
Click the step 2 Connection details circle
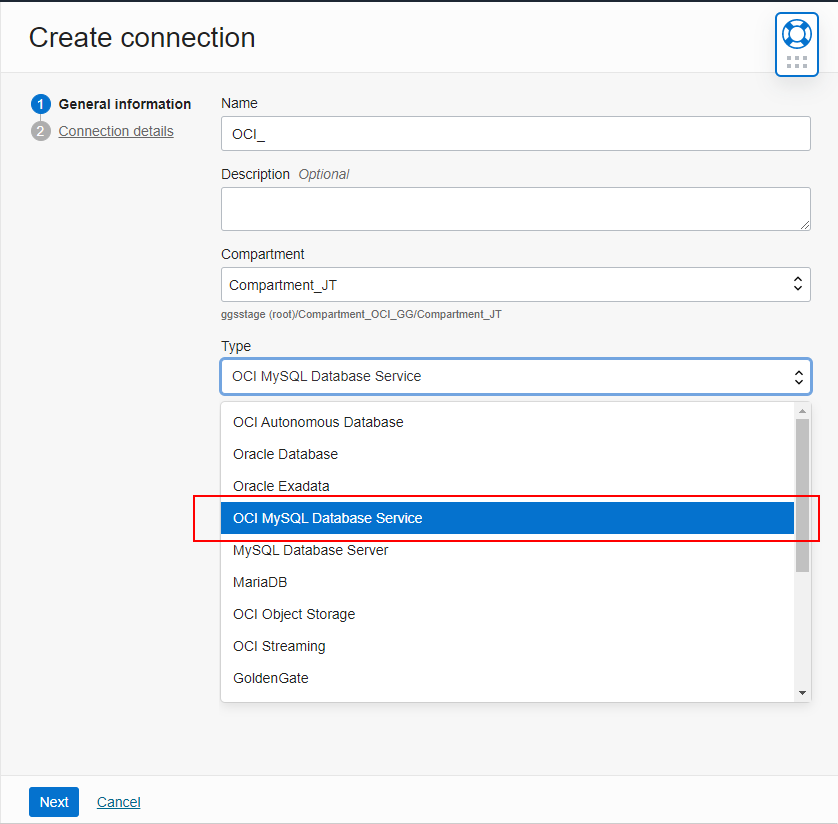point(40,130)
